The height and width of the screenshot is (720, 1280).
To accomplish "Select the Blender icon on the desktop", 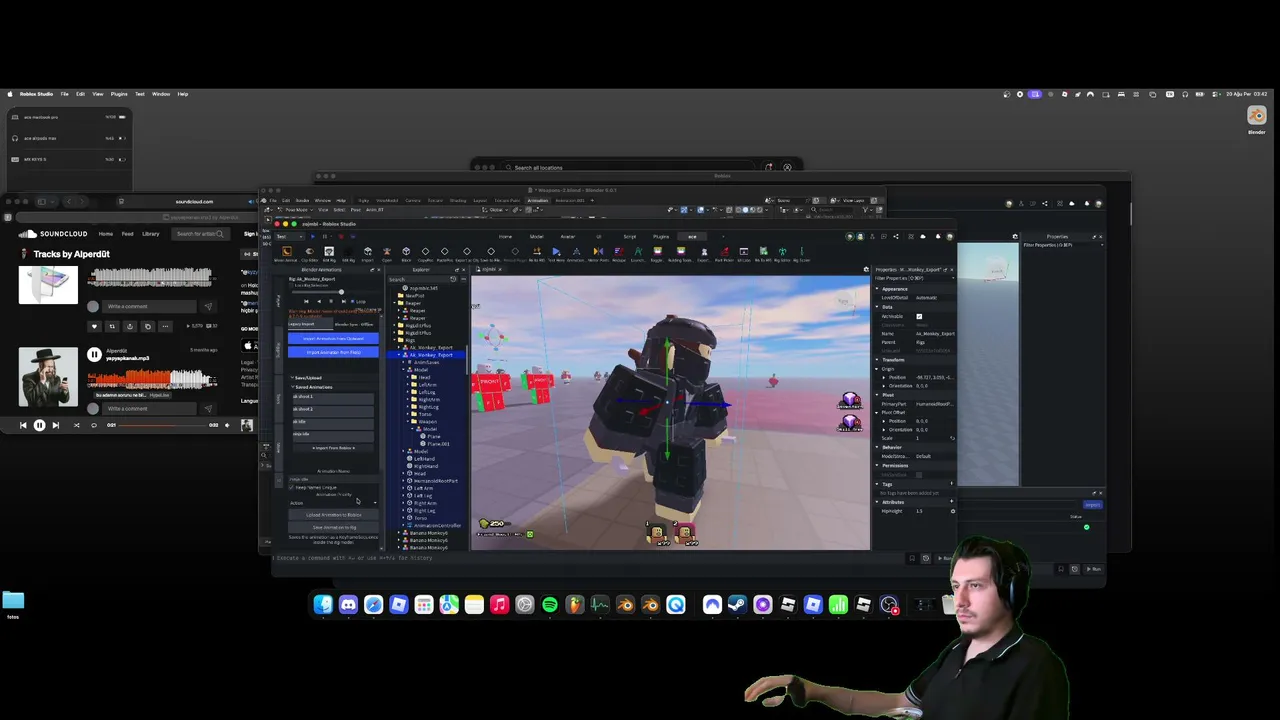I will (x=1257, y=120).
